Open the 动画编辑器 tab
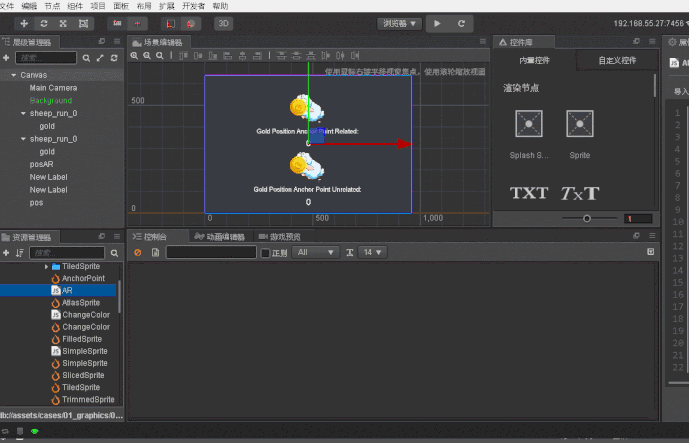The height and width of the screenshot is (443, 689). (x=220, y=237)
